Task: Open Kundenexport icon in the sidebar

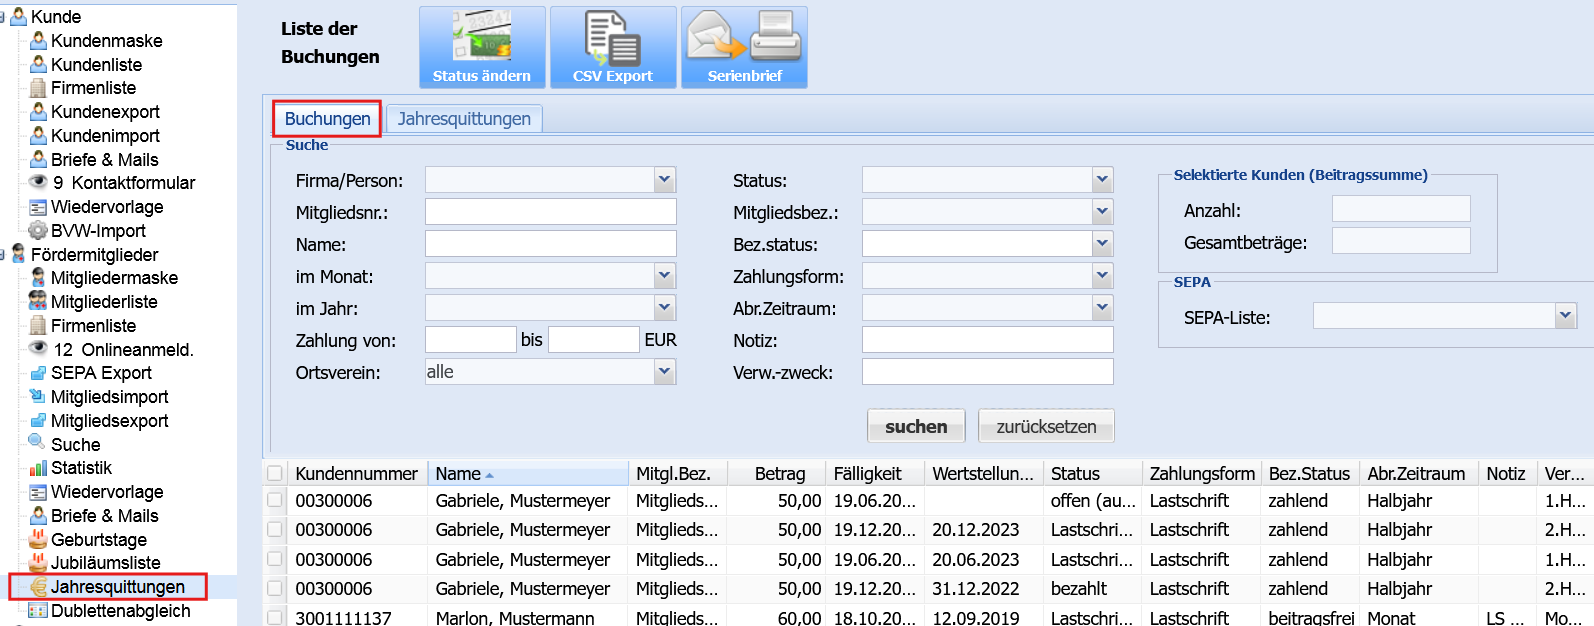Action: tap(38, 111)
